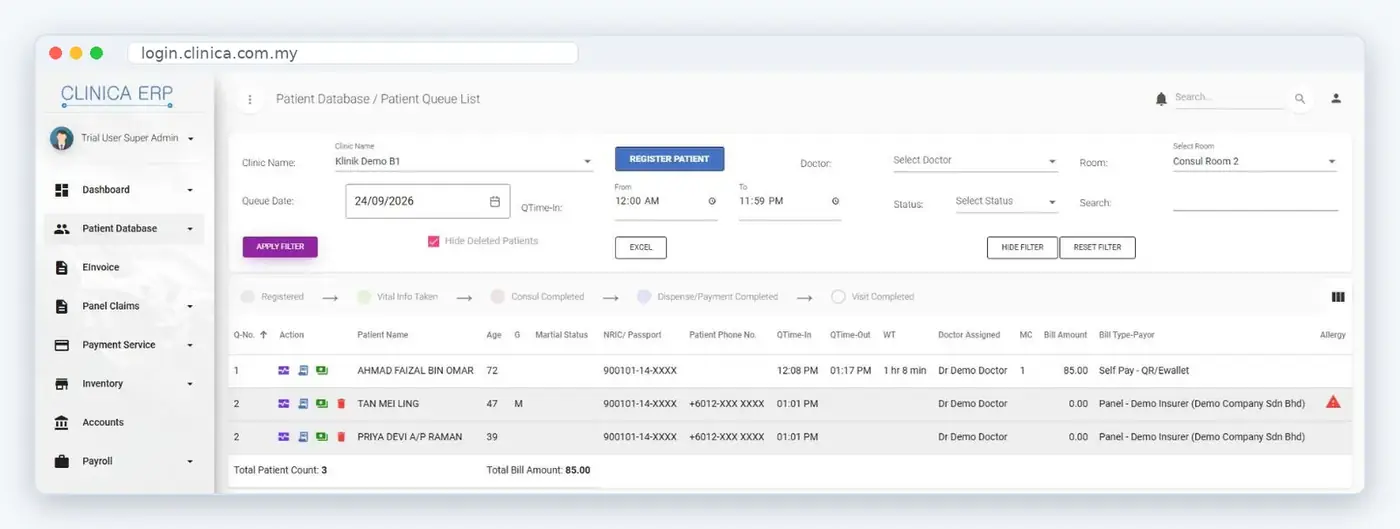Select the Visit Completed status circle
The image size is (1400, 529).
click(x=838, y=297)
